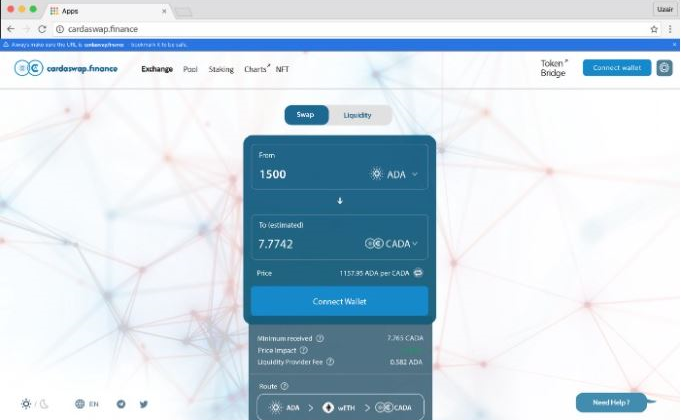Select the Swap tab

pyautogui.click(x=306, y=115)
